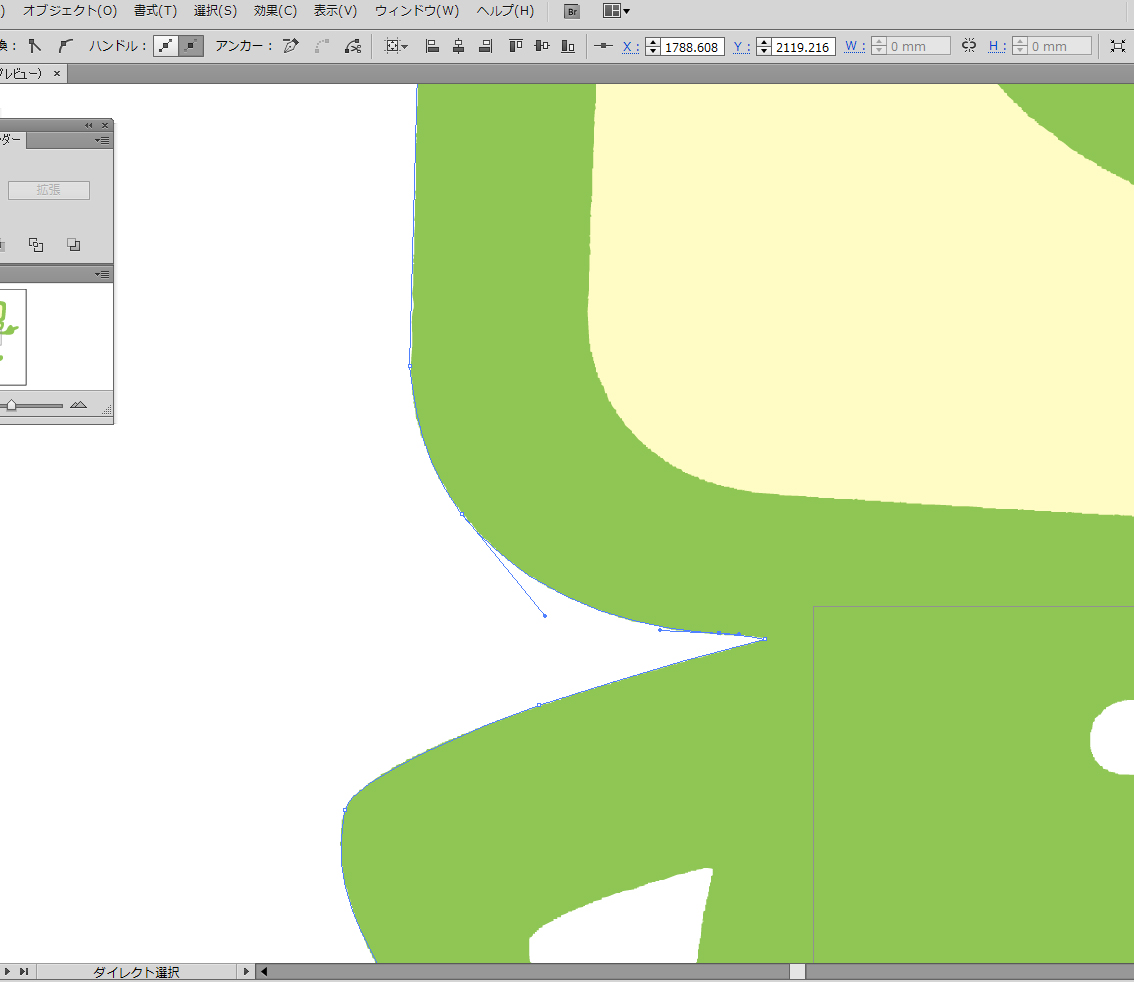The height and width of the screenshot is (982, 1134).
Task: Enable show handles for multiple selected anchors
Action: 166,46
